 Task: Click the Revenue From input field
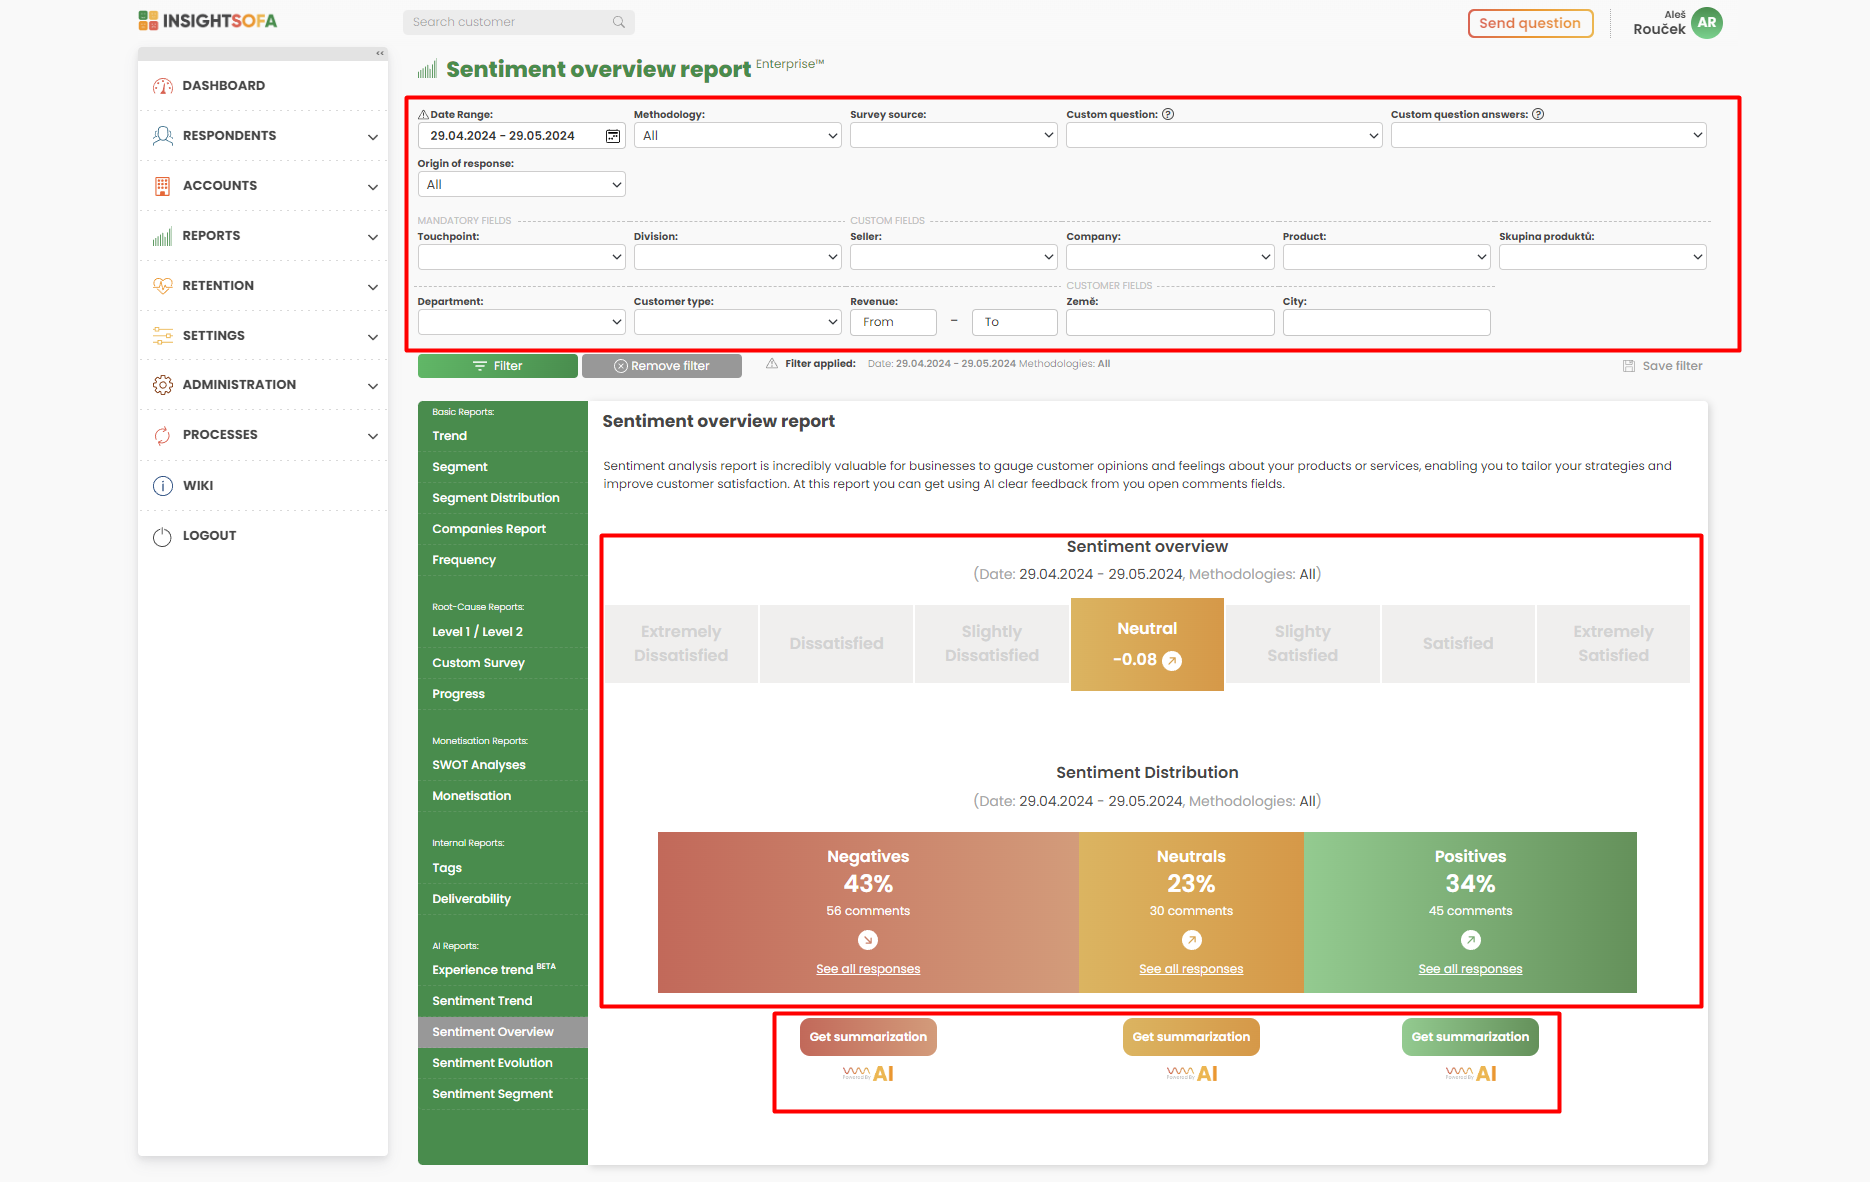[x=893, y=322]
